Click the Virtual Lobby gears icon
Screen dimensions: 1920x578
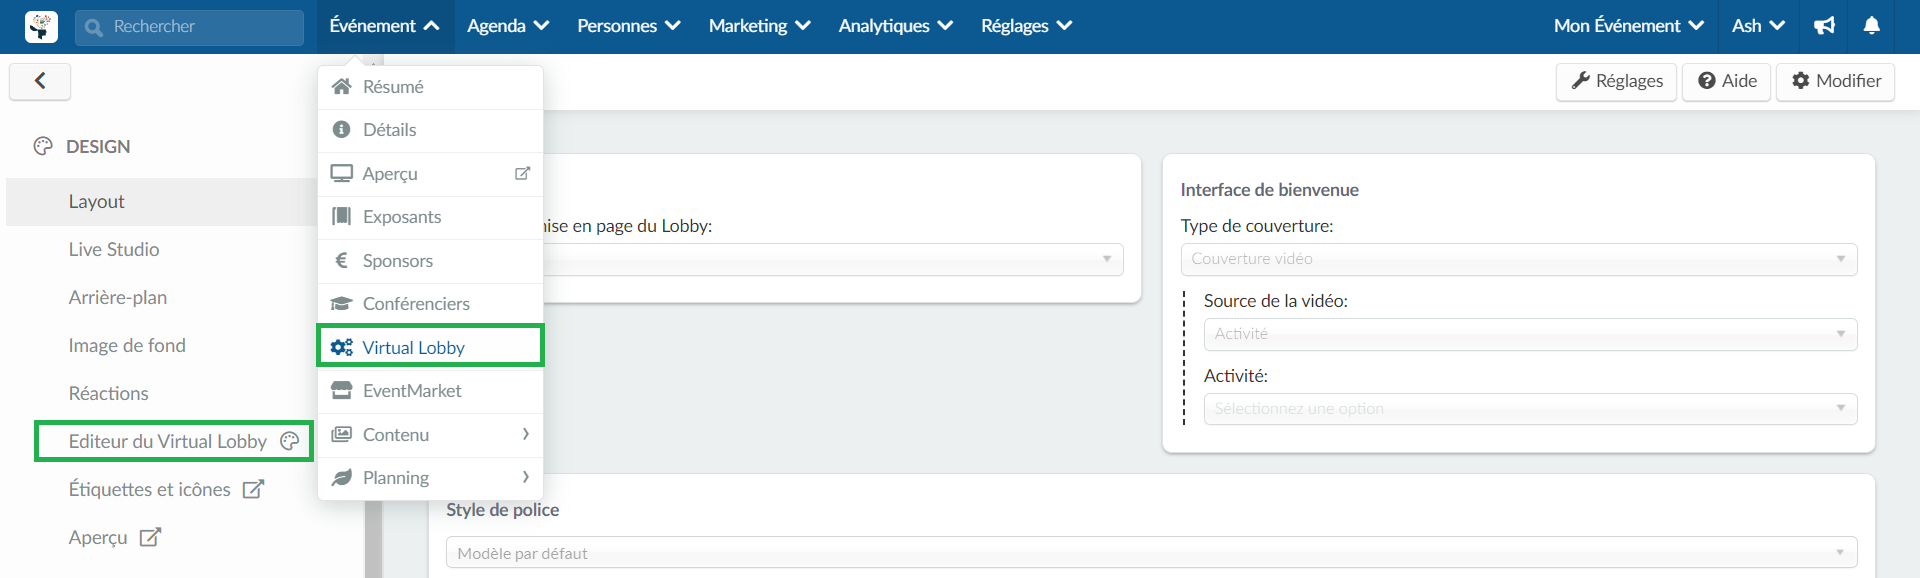[x=342, y=347]
